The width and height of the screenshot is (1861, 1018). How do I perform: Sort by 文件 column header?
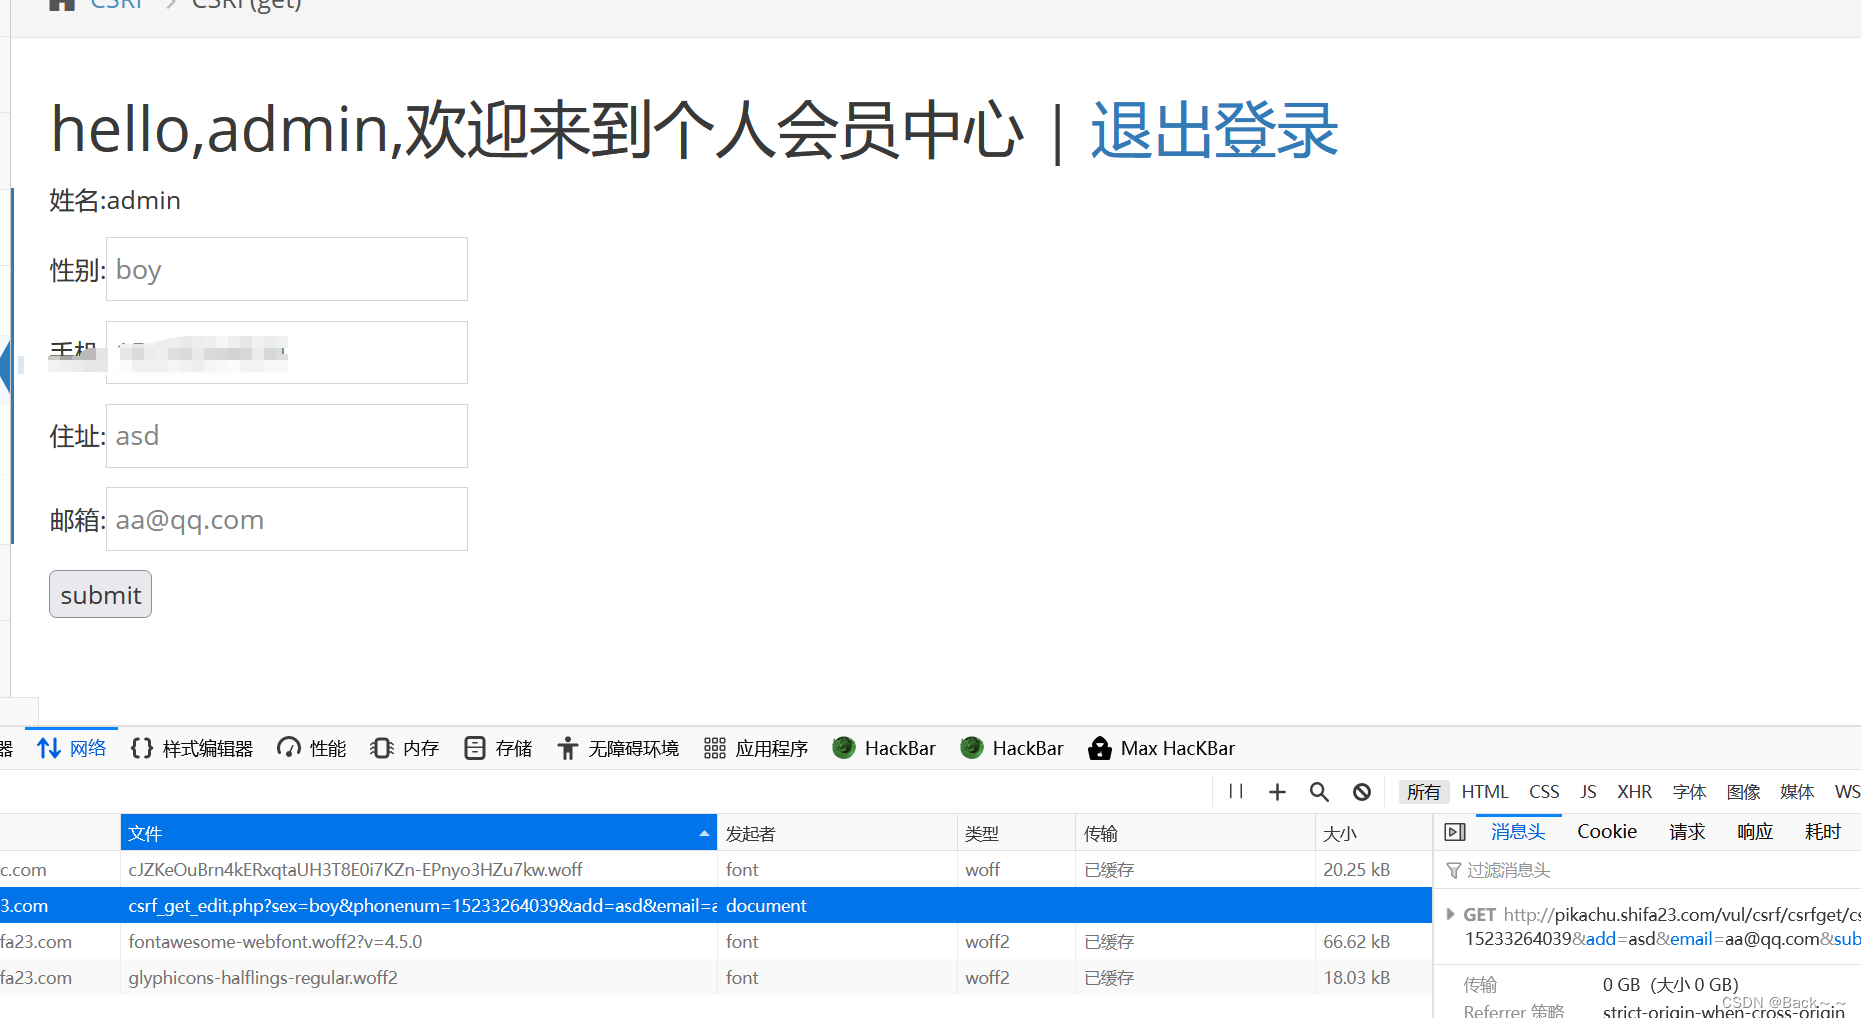[x=418, y=833]
